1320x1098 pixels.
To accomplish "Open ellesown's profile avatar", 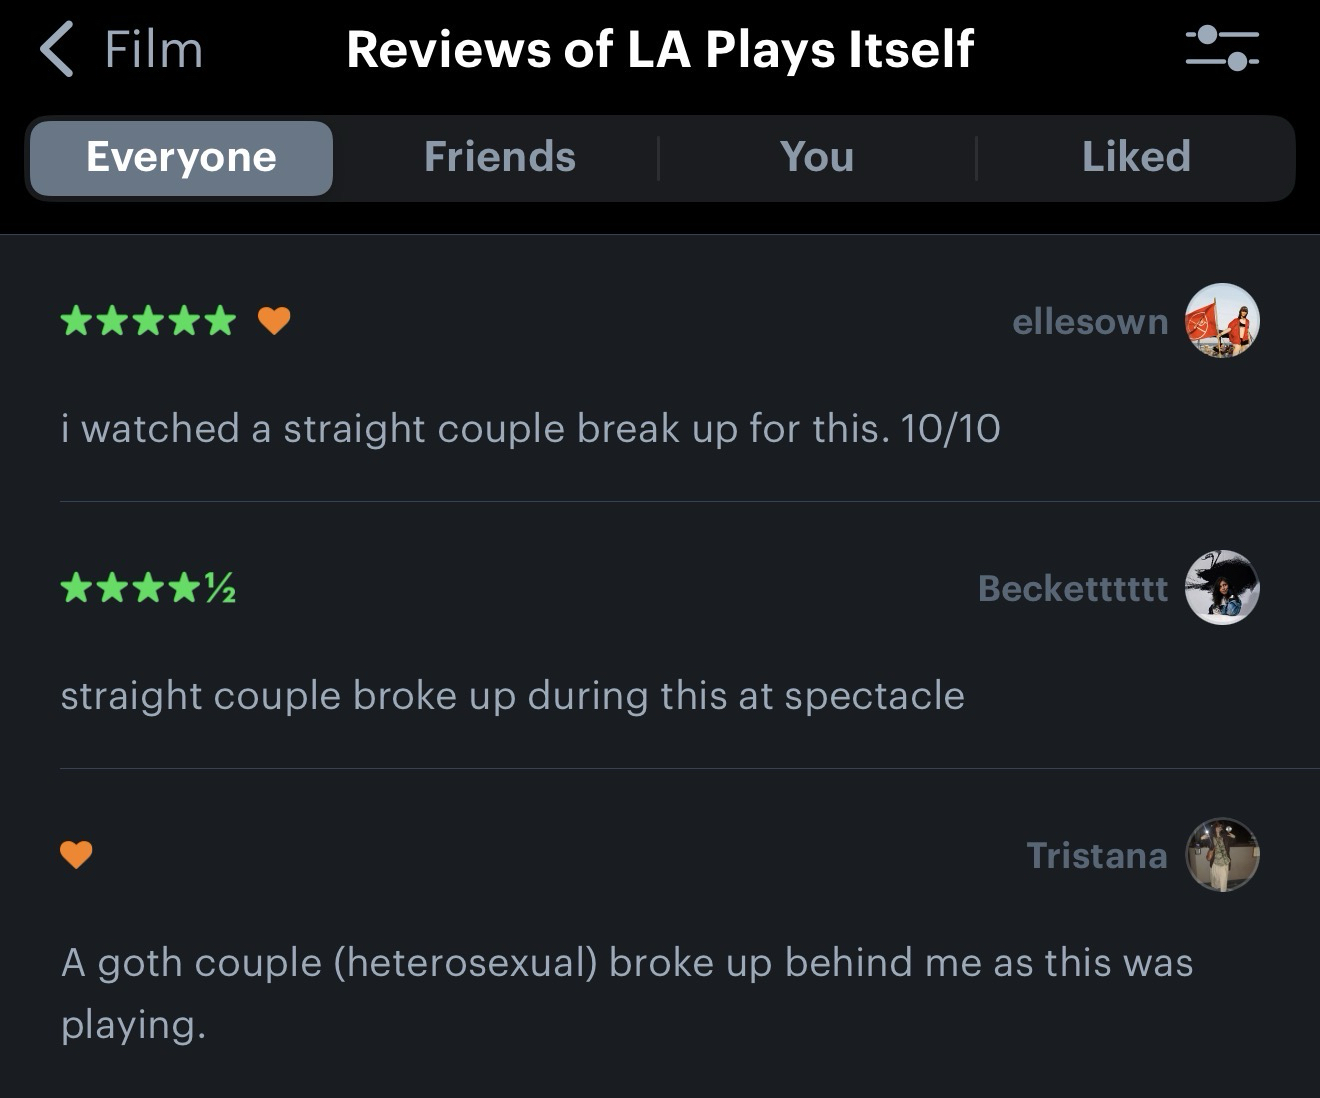I will click(1222, 321).
